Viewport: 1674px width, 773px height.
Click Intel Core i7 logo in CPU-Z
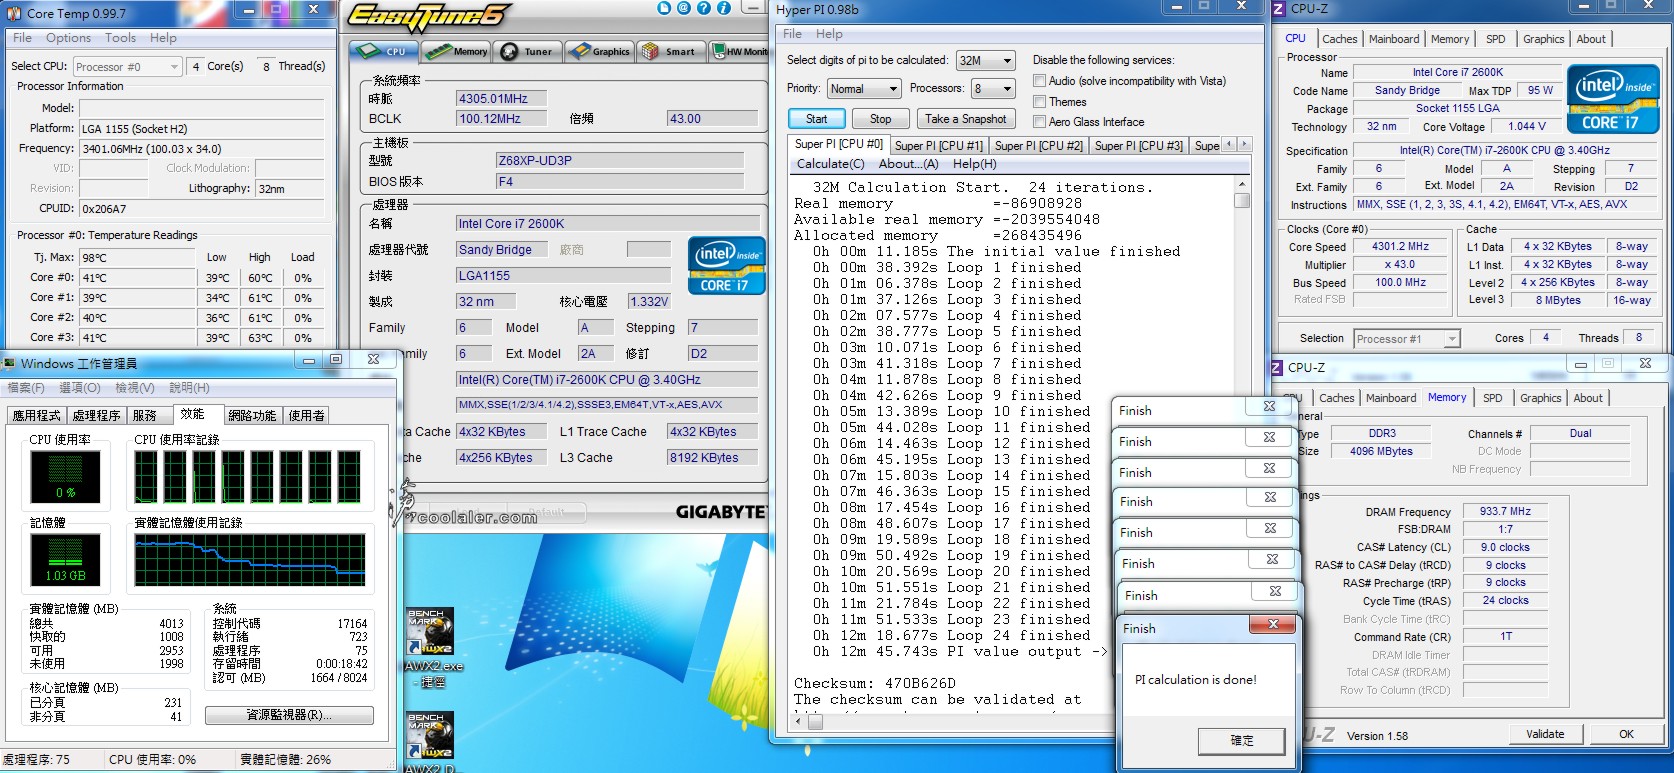coord(1611,98)
